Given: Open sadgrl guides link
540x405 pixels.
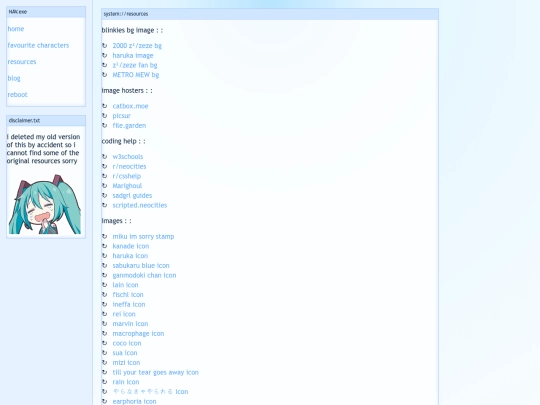Looking at the screenshot, I should click(132, 196).
